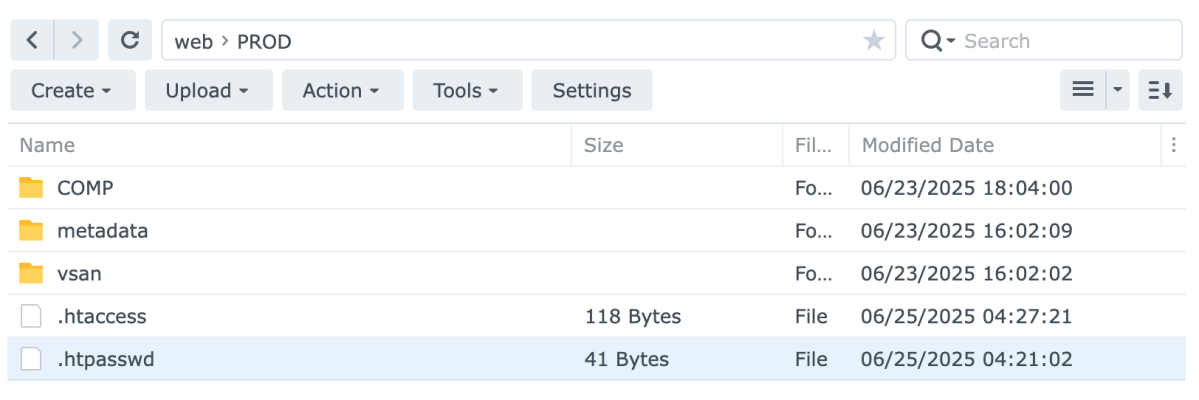Expand the Upload dropdown menu
1199x400 pixels.
(206, 91)
